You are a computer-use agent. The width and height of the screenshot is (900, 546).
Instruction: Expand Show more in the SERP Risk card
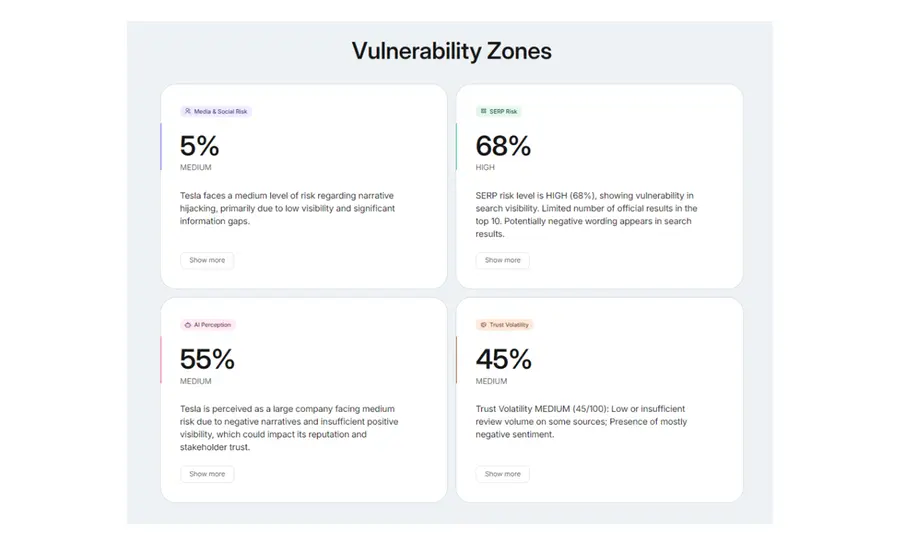point(502,260)
